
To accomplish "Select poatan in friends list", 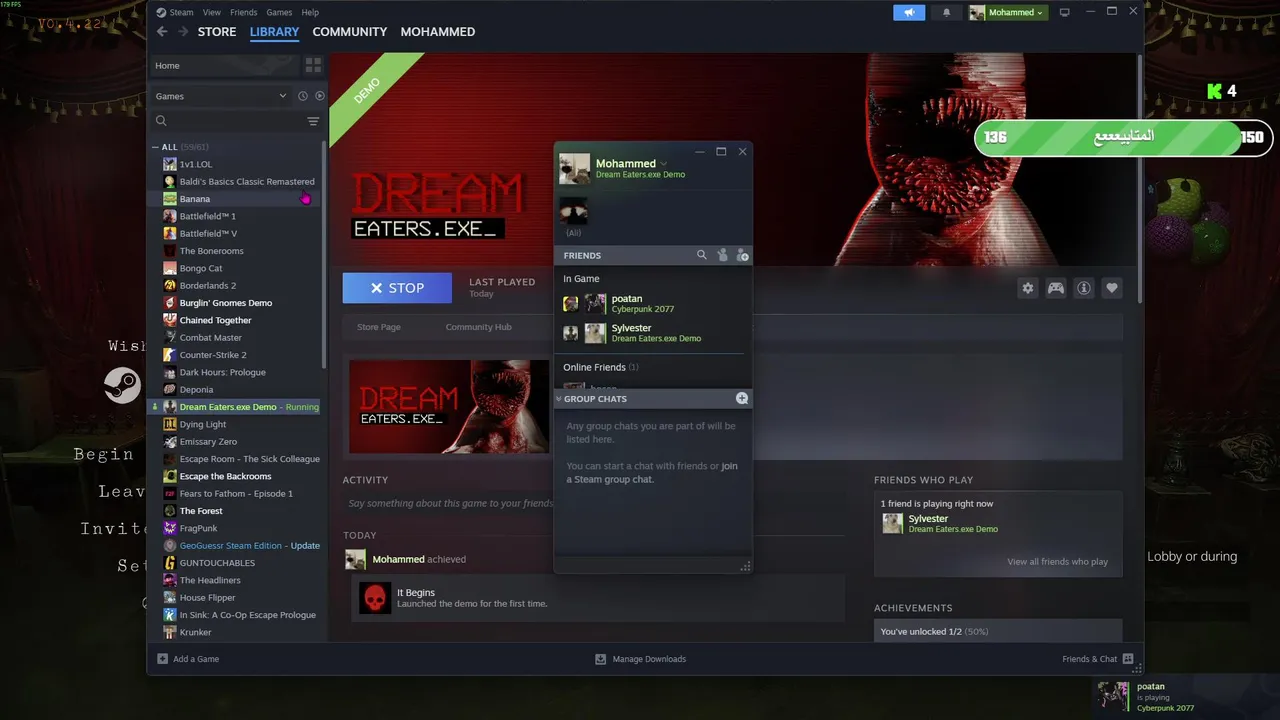I will tap(652, 303).
